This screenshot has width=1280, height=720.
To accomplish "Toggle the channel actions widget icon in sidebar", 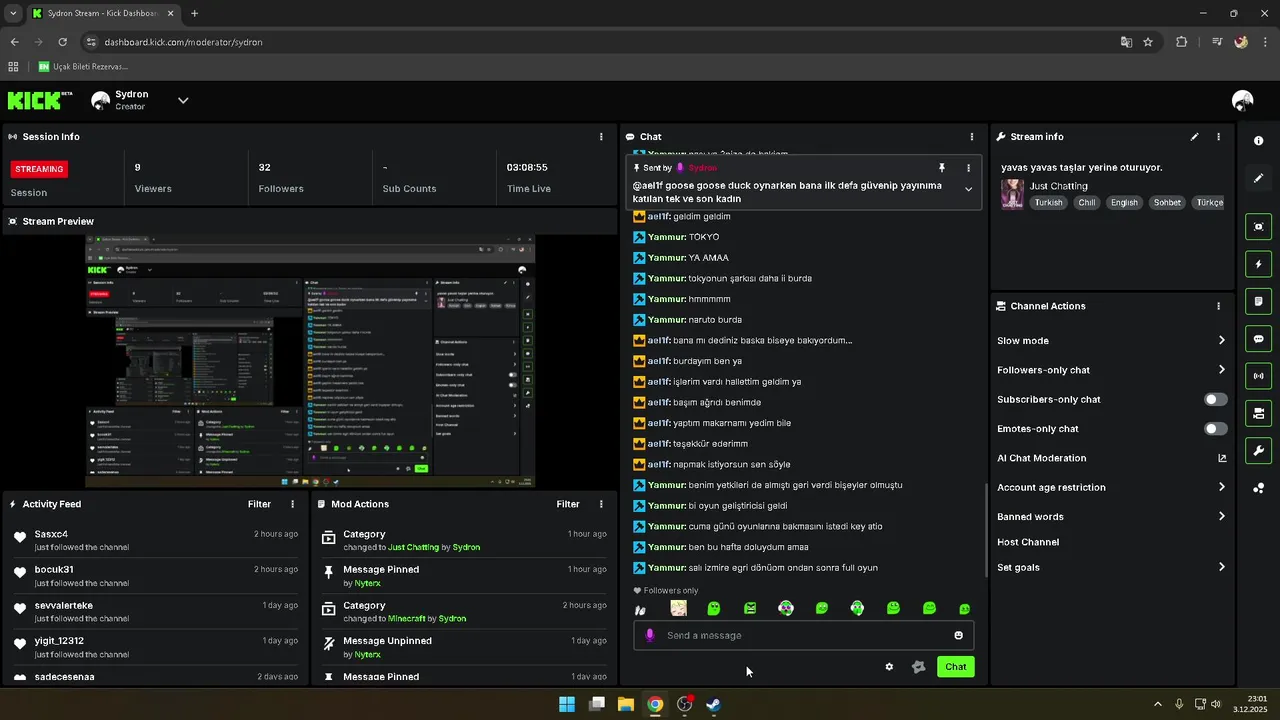I will [1258, 413].
